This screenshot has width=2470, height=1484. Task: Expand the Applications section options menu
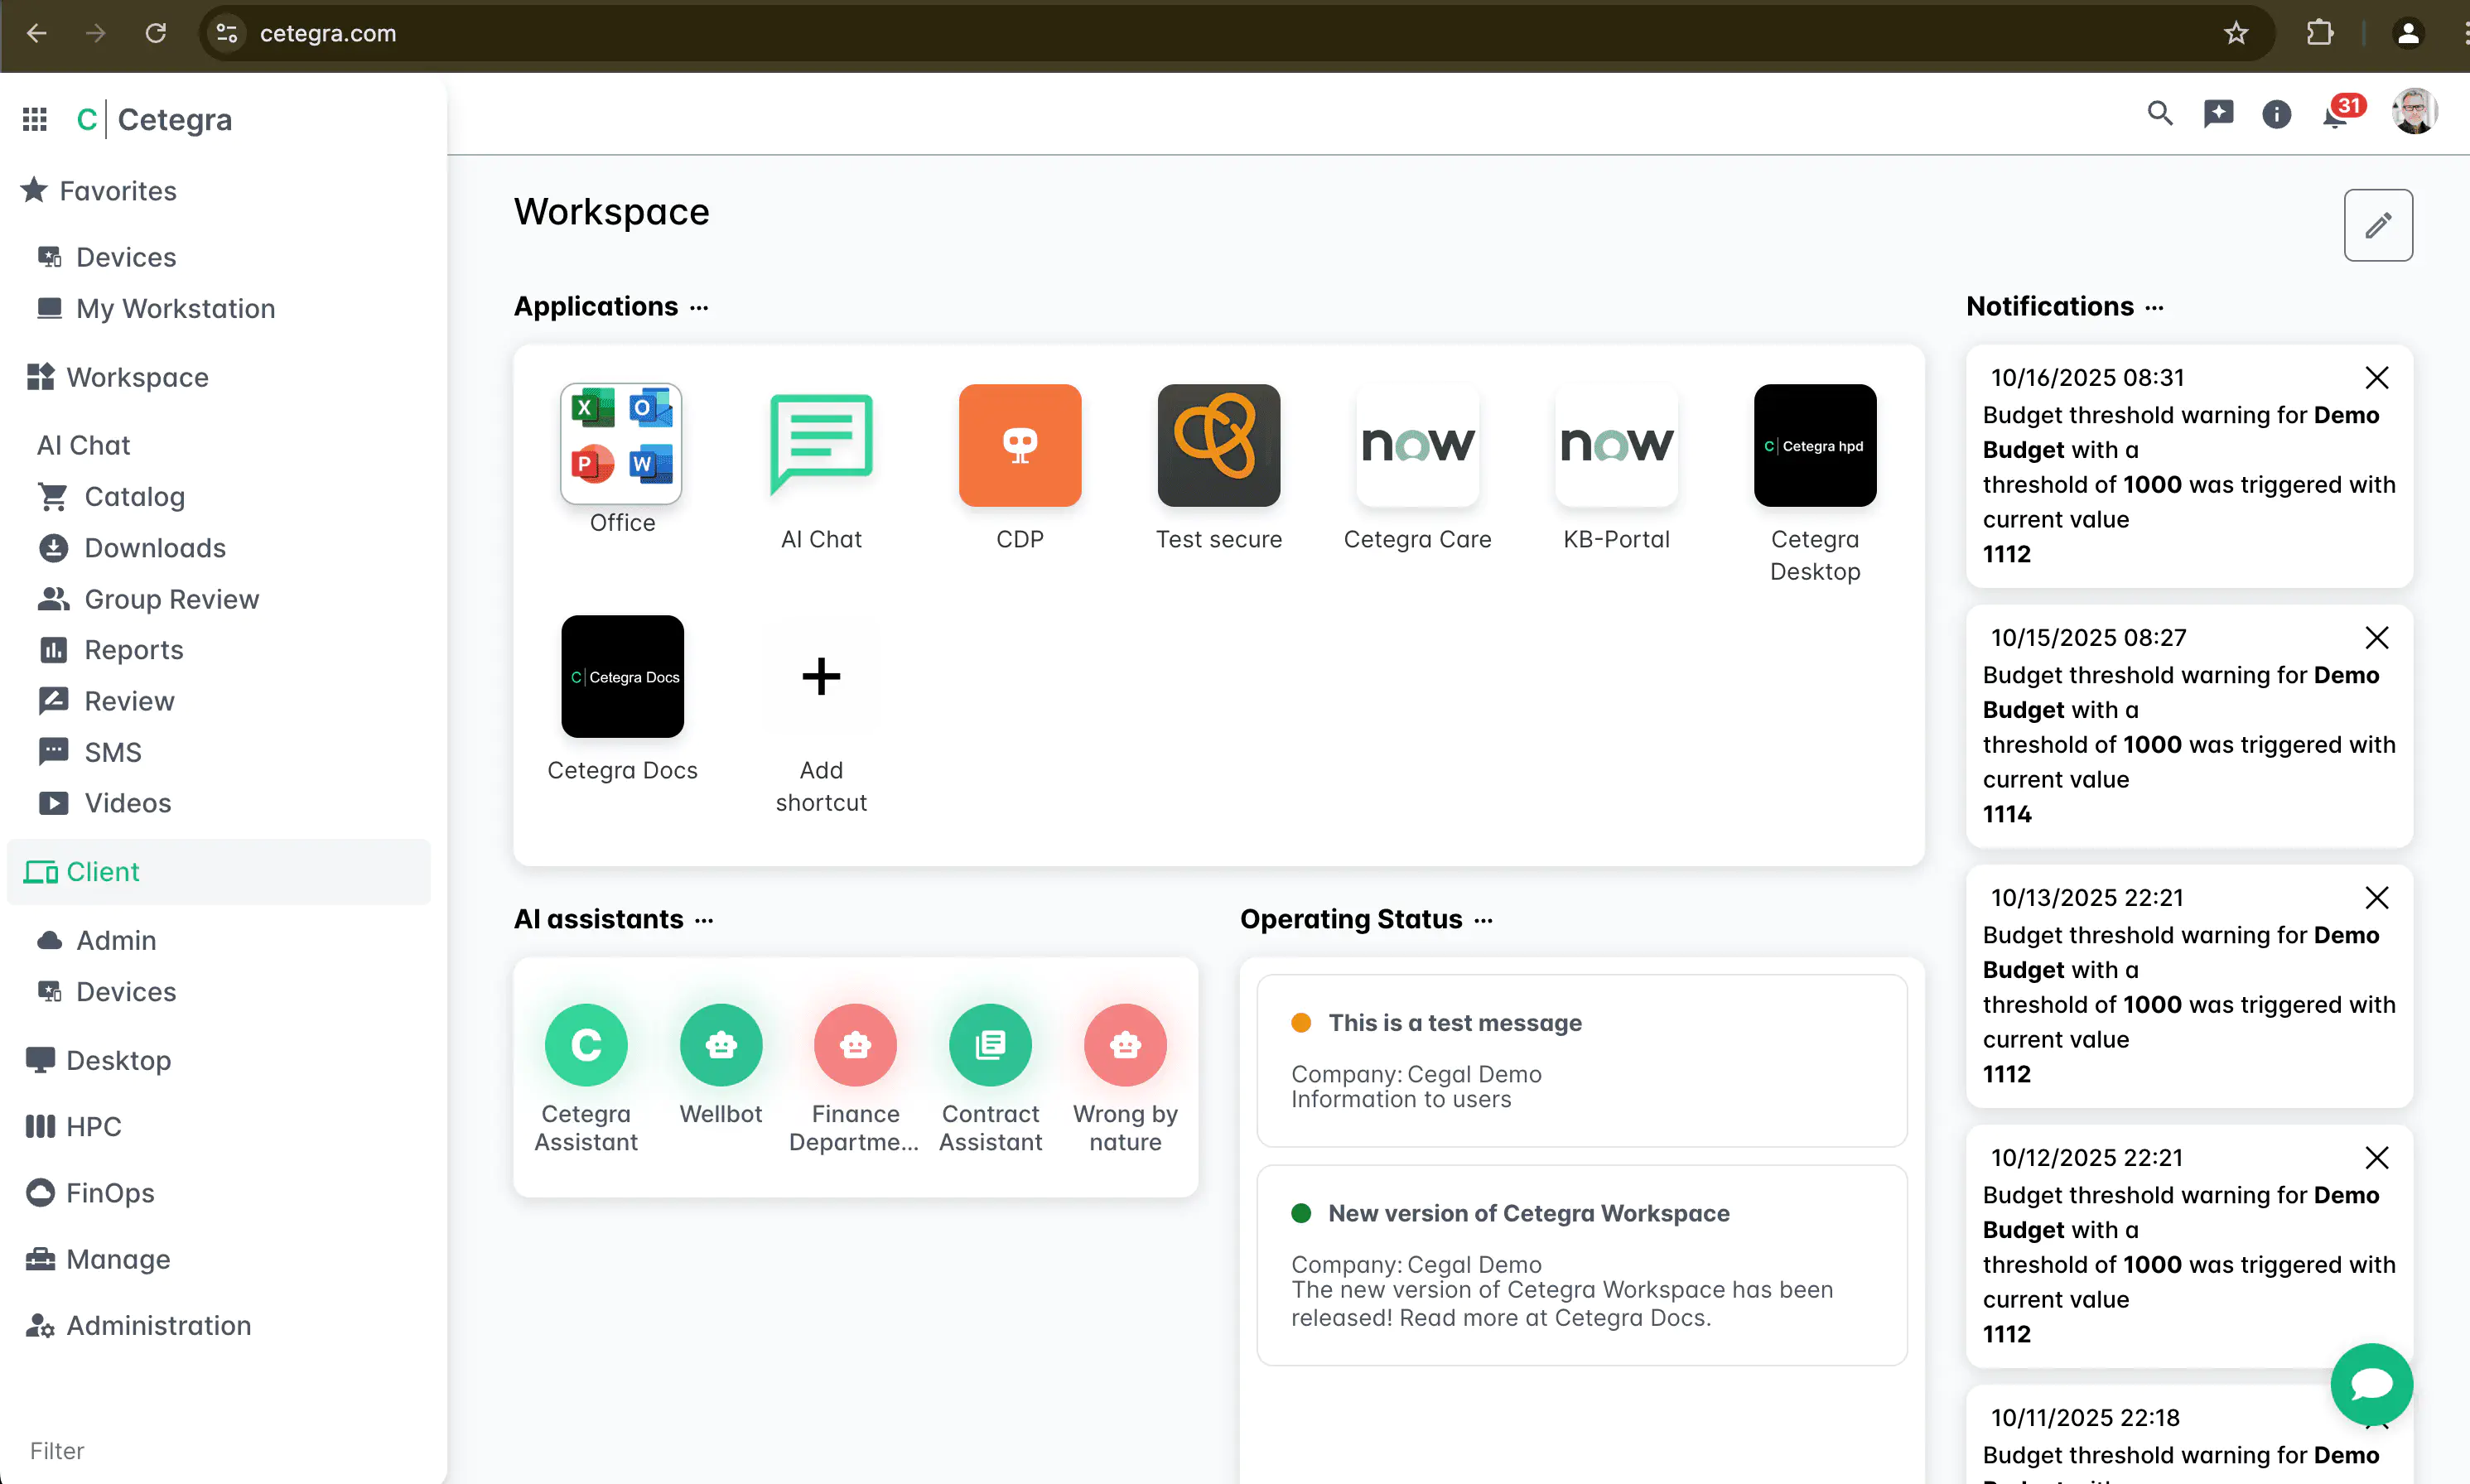[x=699, y=308]
